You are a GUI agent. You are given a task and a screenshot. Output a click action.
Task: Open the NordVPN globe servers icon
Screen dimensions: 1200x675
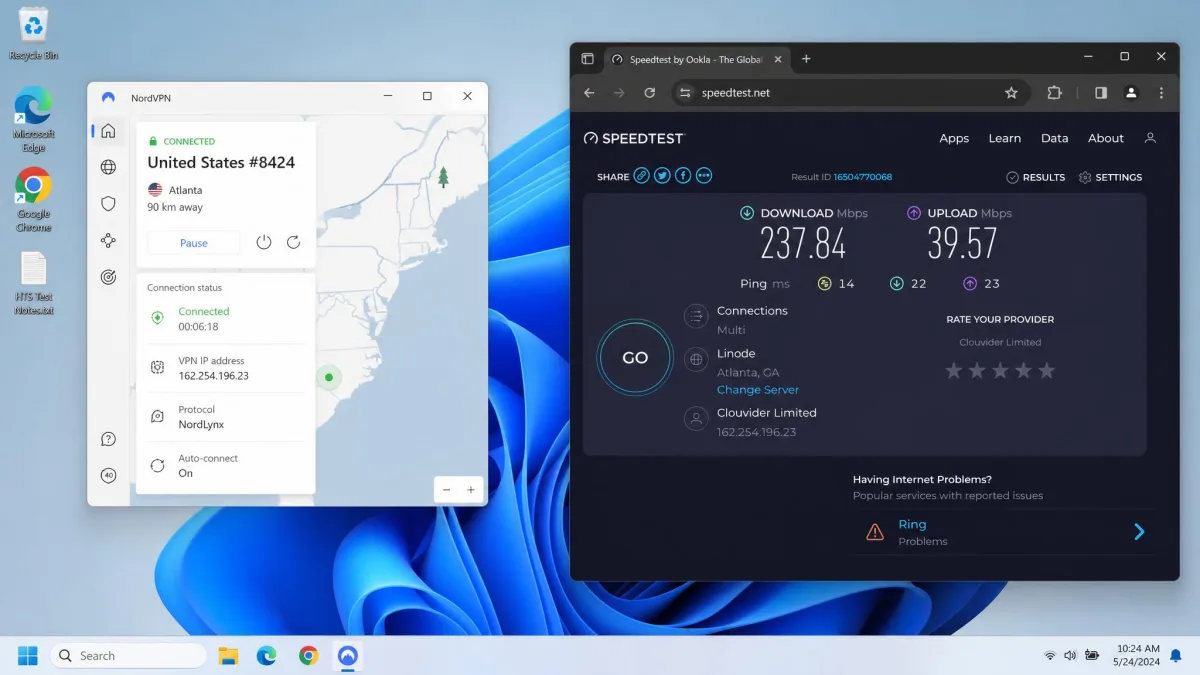tap(108, 167)
